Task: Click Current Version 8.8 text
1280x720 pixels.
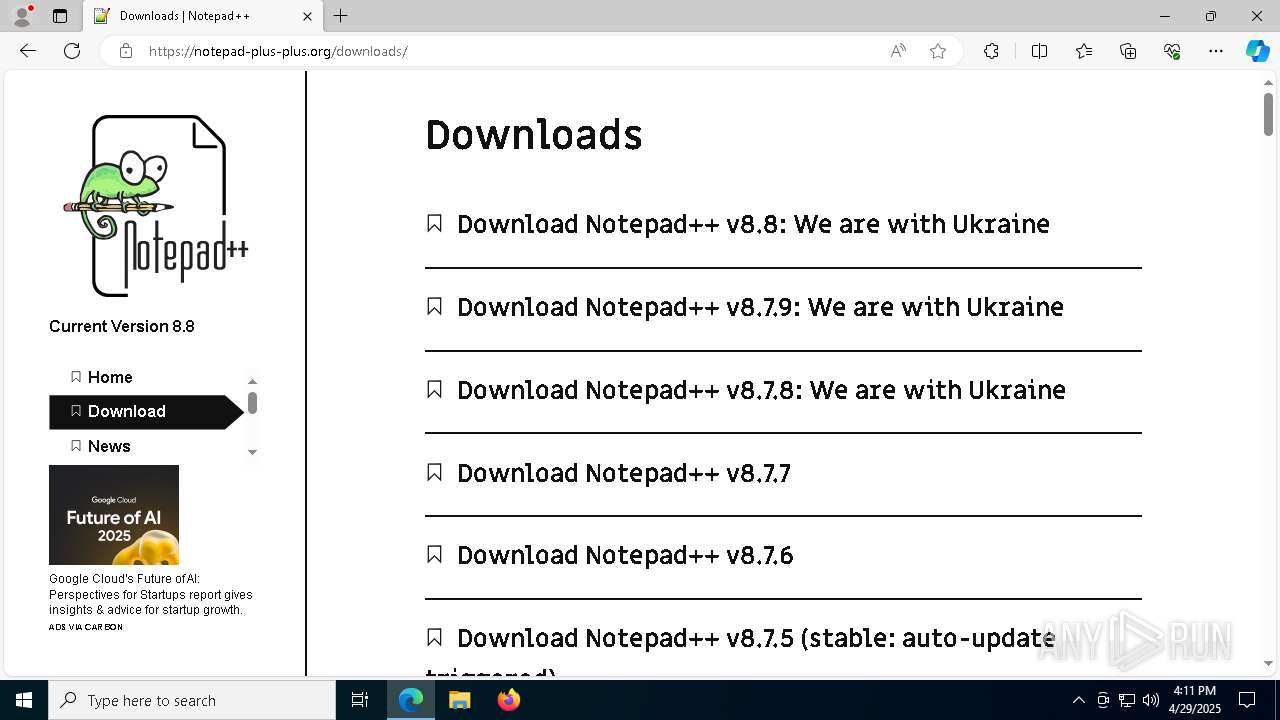Action: click(122, 326)
